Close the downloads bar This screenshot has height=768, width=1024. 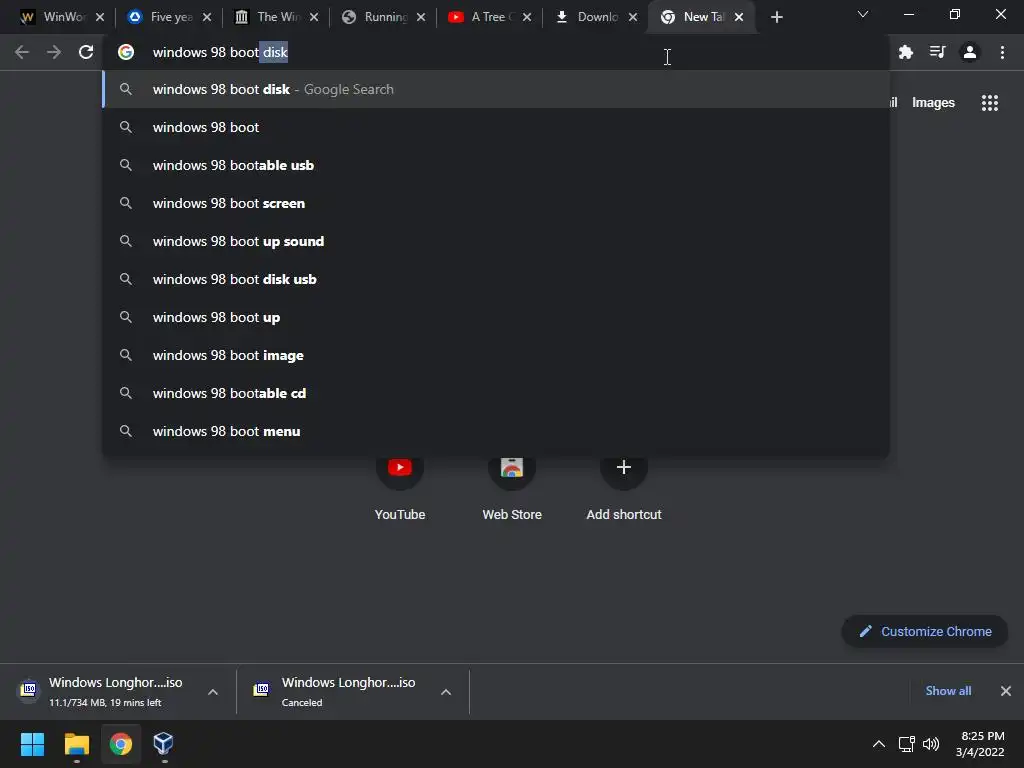click(x=1006, y=691)
